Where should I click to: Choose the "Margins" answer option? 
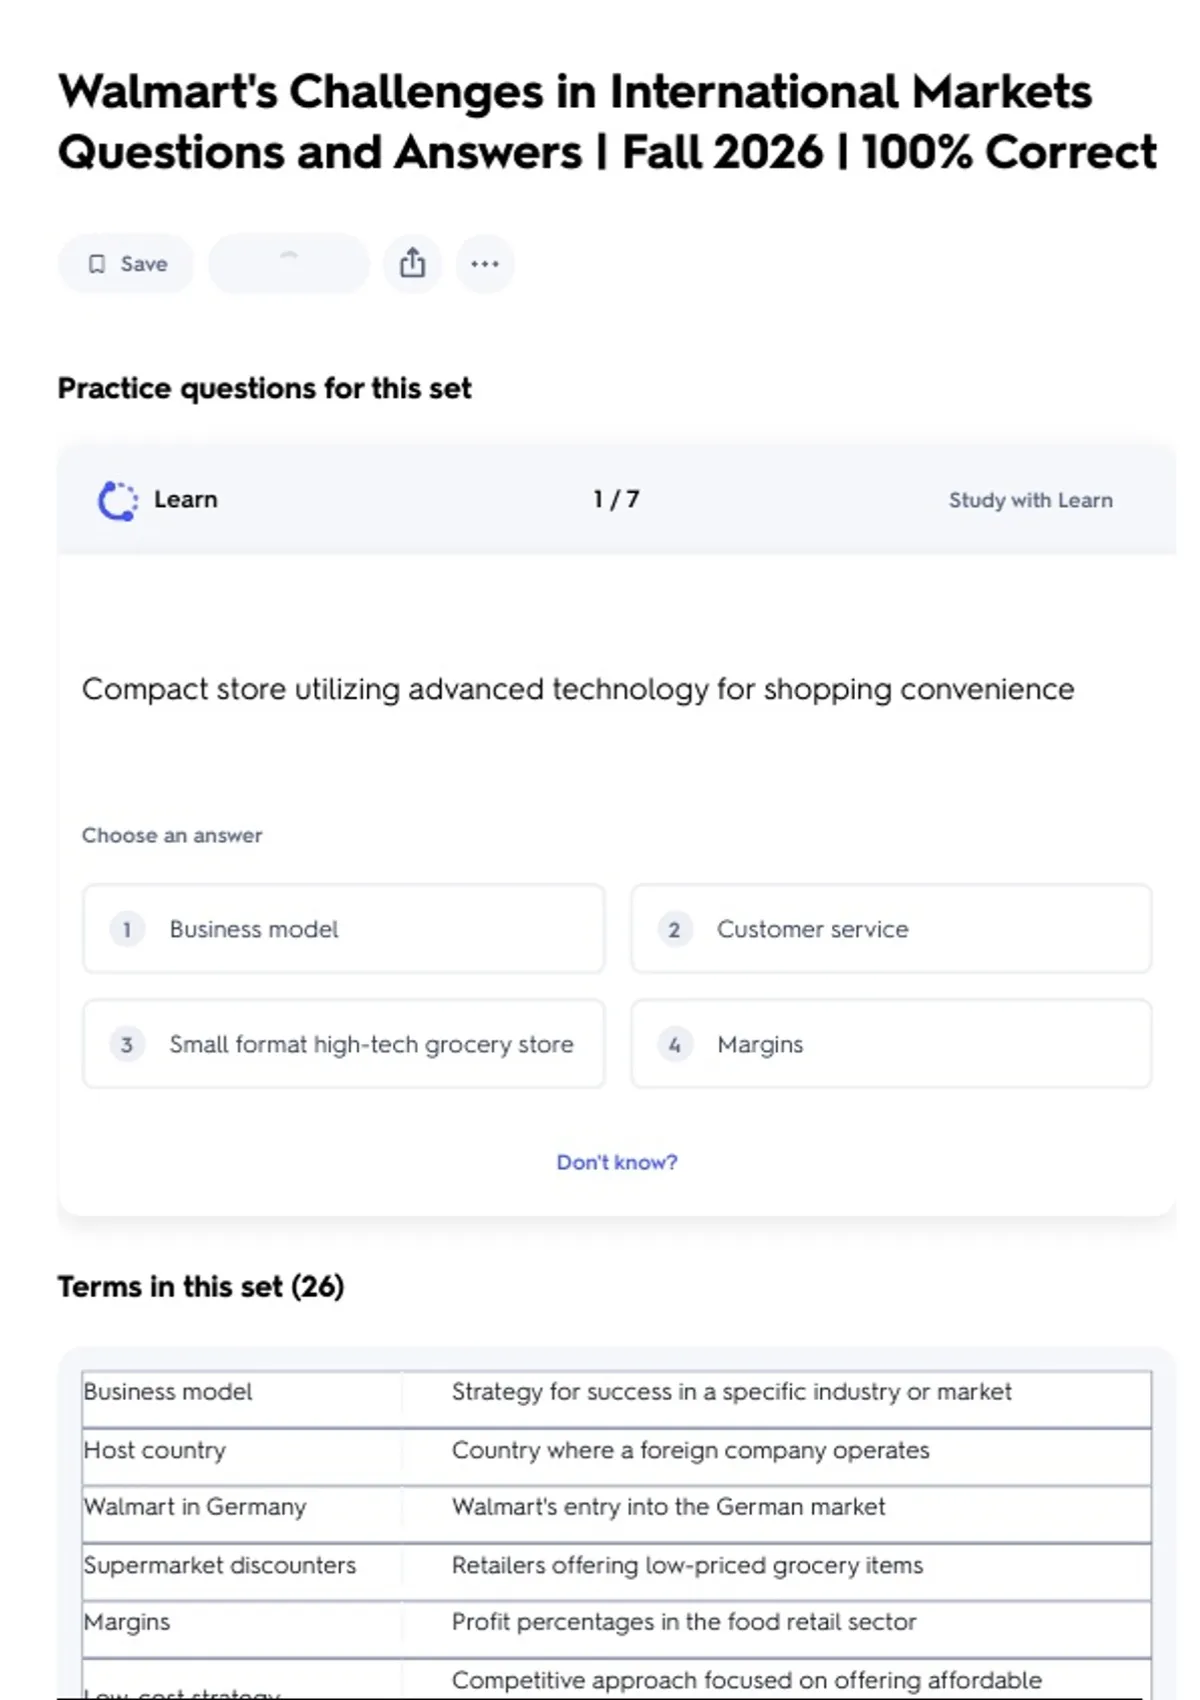[x=890, y=1044]
